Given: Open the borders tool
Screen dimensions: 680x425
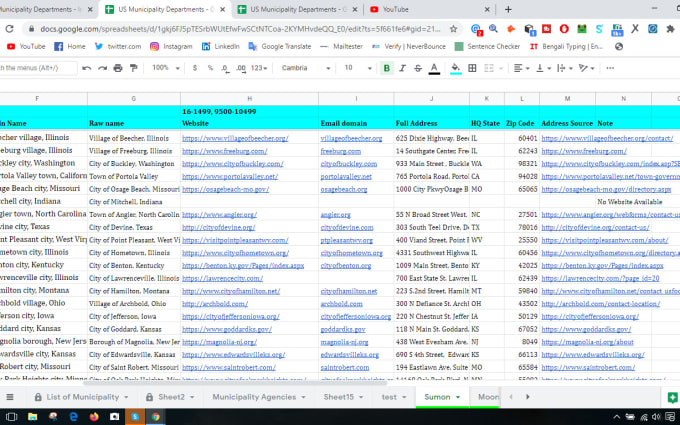Looking at the screenshot, I should 472,68.
